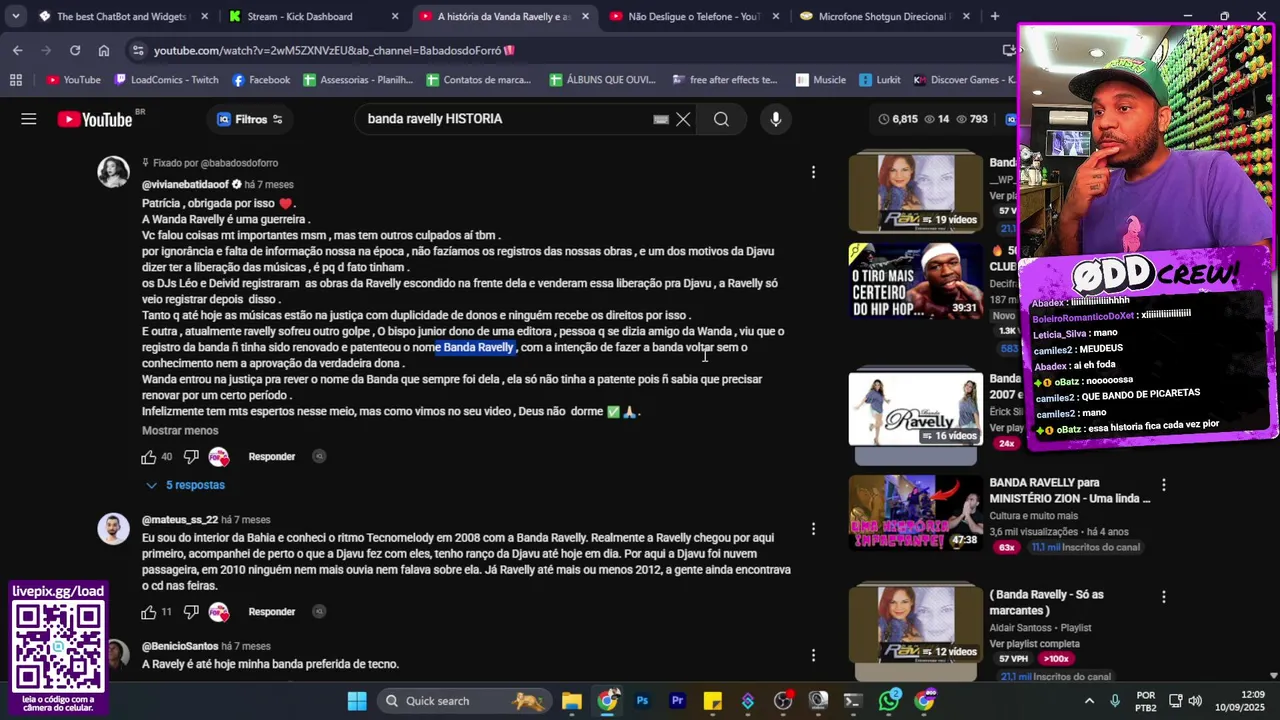
Task: View site information icon in address bar
Action: [138, 50]
